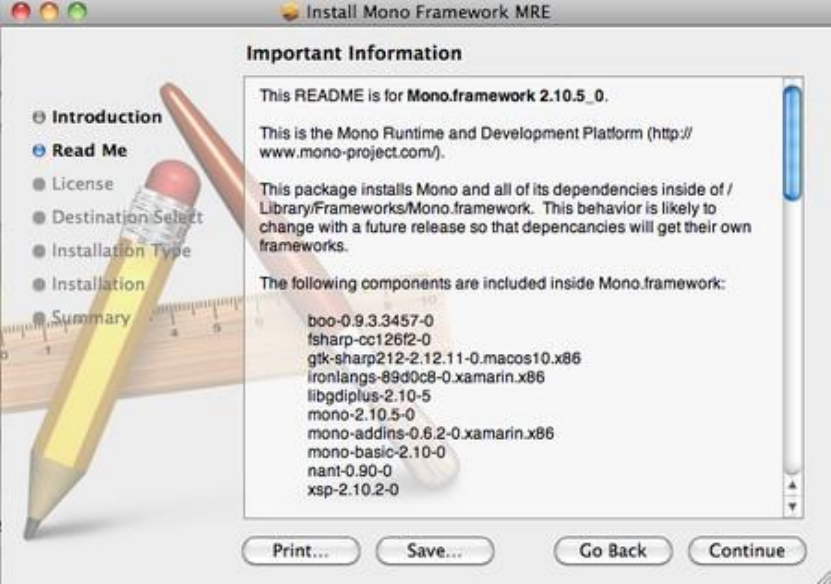The width and height of the screenshot is (831, 584).
Task: Click the window resize grip corner
Action: (823, 576)
